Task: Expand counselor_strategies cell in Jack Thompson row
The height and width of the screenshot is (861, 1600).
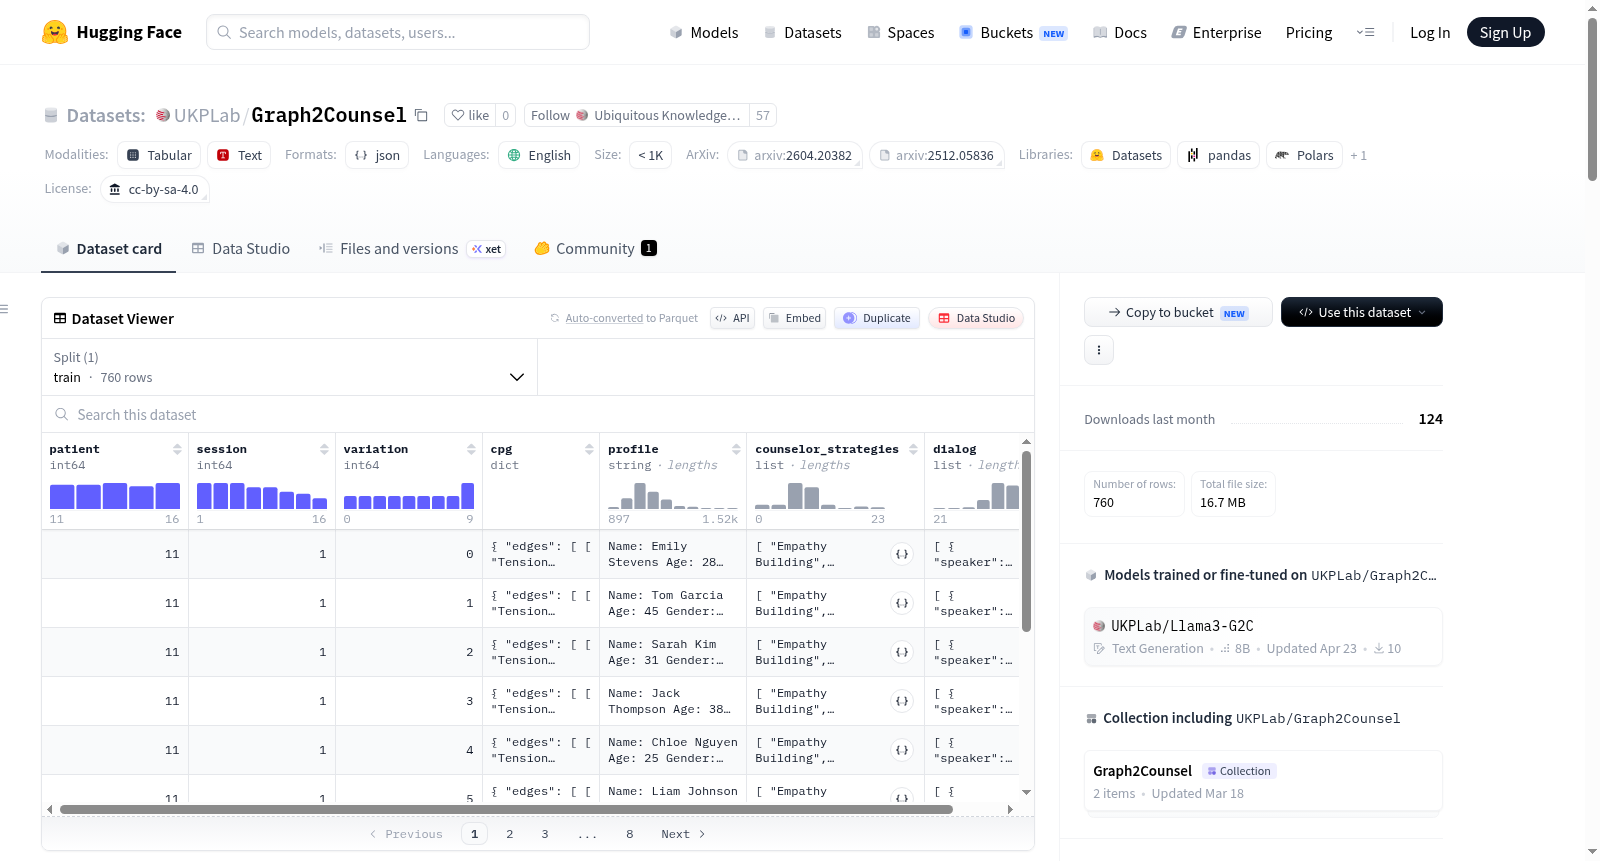Action: tap(902, 701)
